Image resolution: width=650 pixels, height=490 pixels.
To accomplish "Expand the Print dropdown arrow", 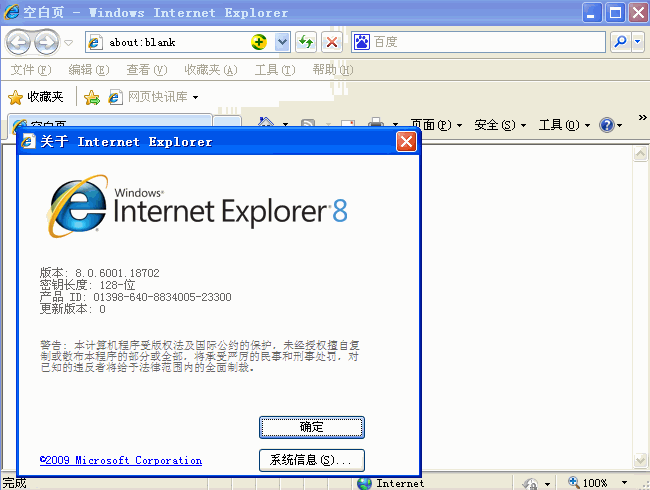I will pos(395,124).
